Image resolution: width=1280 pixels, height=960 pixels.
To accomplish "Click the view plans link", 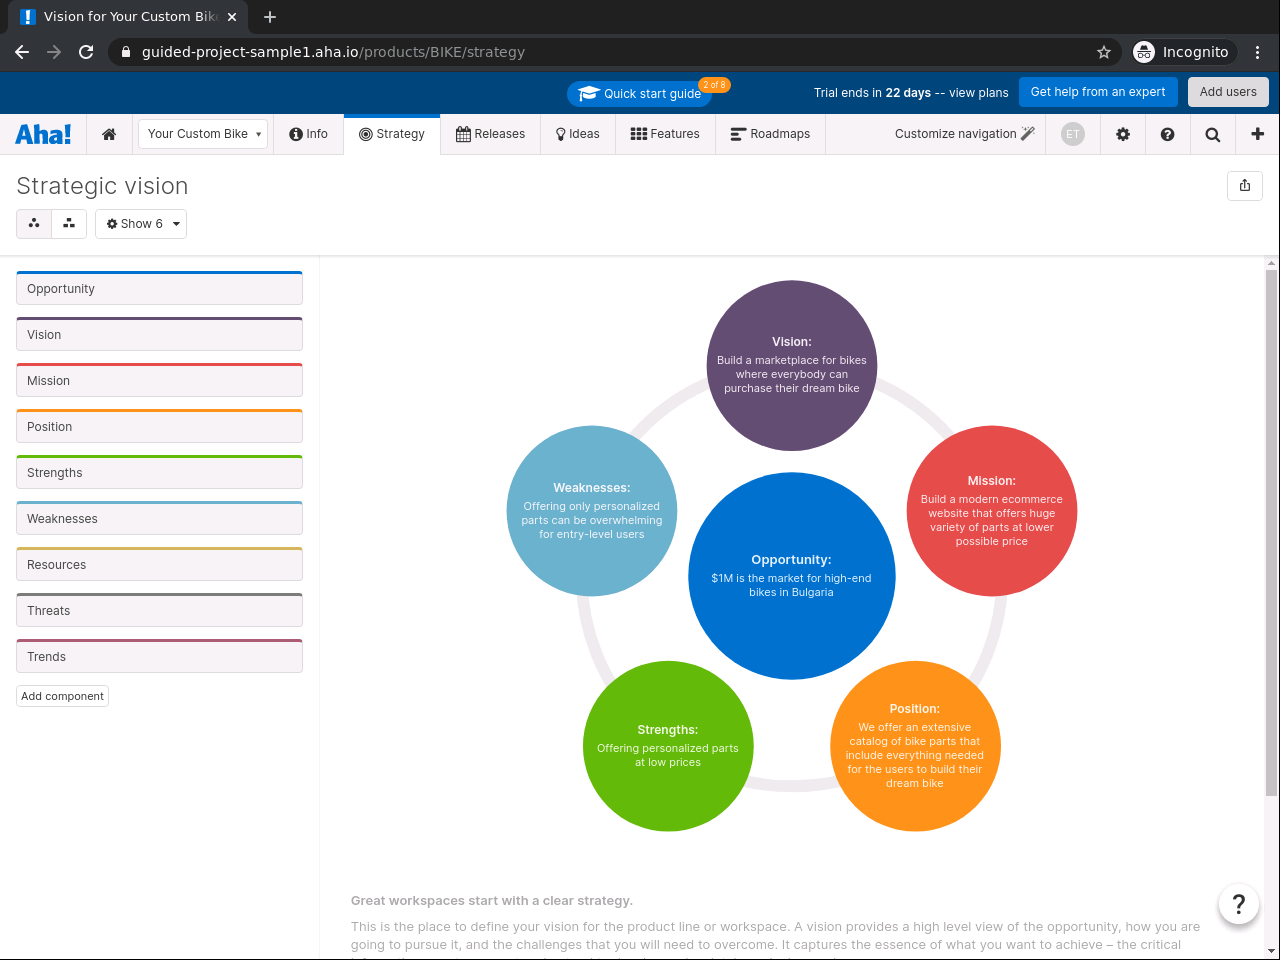I will [x=979, y=93].
